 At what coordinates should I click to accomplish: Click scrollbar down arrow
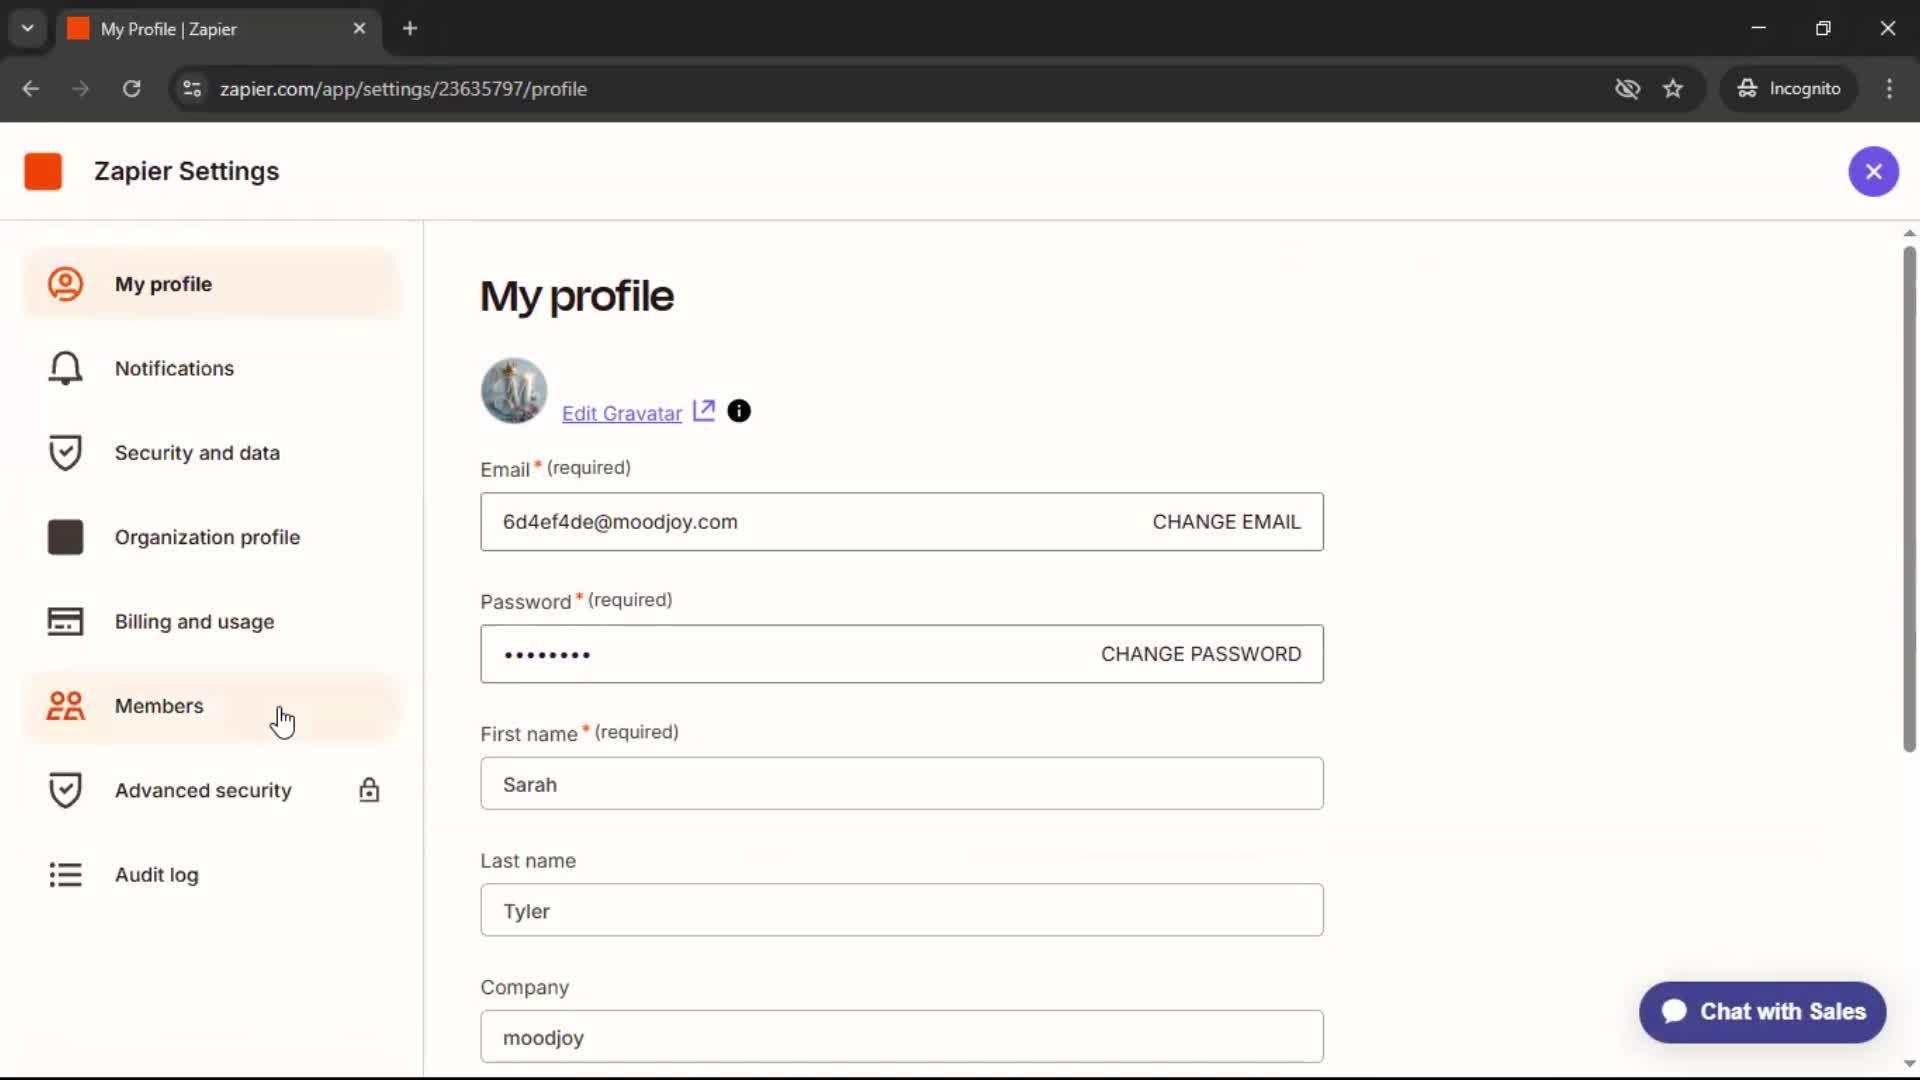tap(1909, 1064)
